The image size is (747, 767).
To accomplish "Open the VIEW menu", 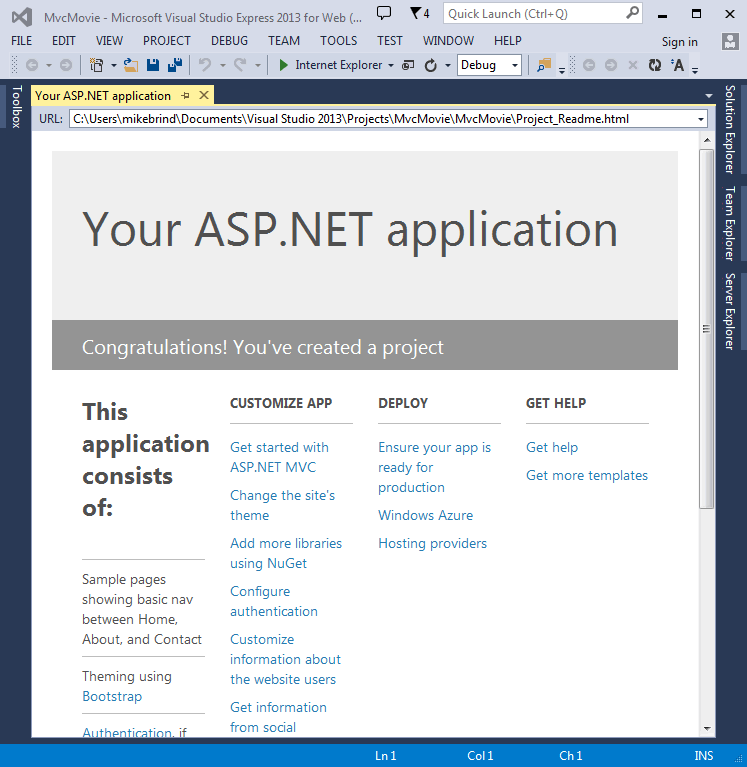I will click(x=109, y=41).
